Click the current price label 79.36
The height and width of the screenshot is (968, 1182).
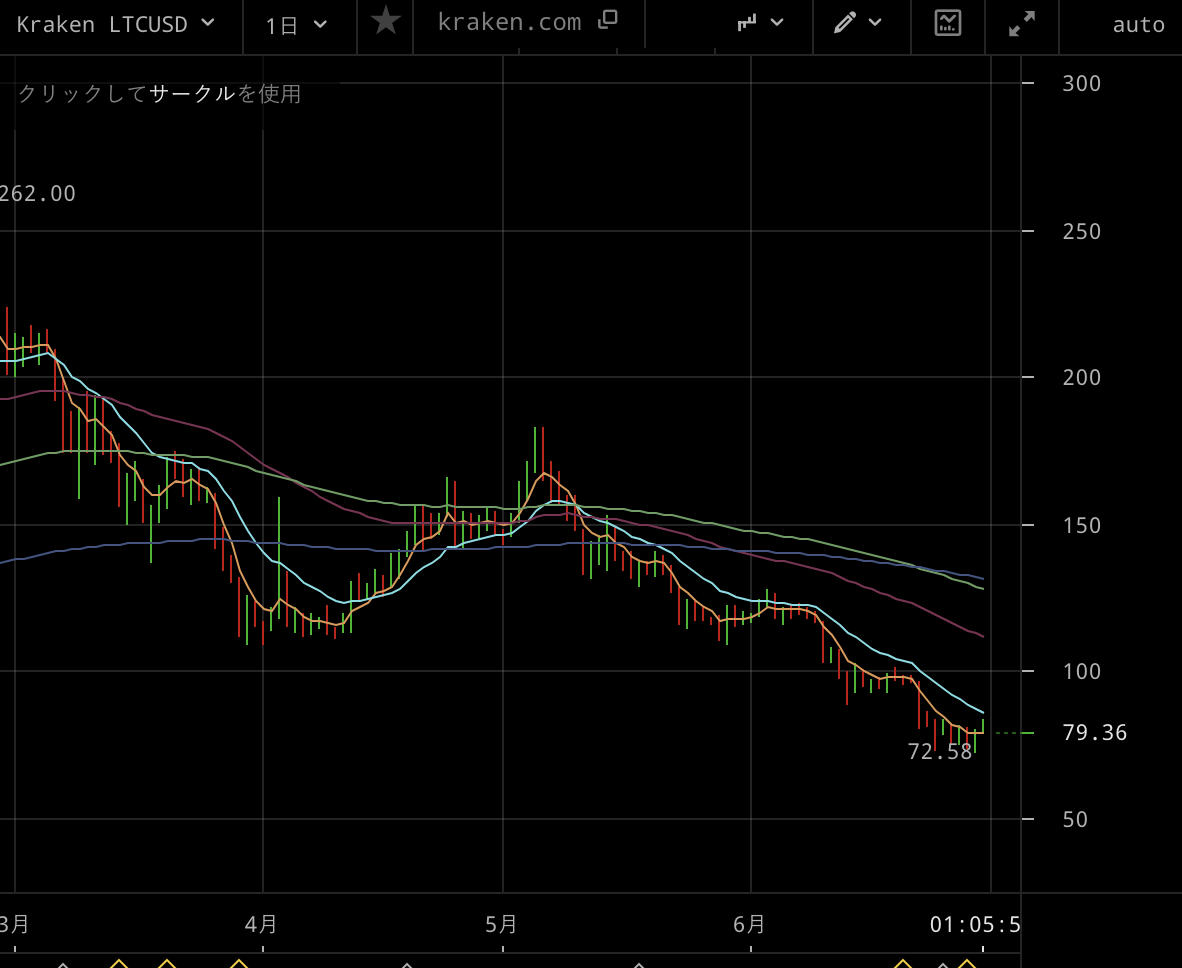pos(1094,733)
